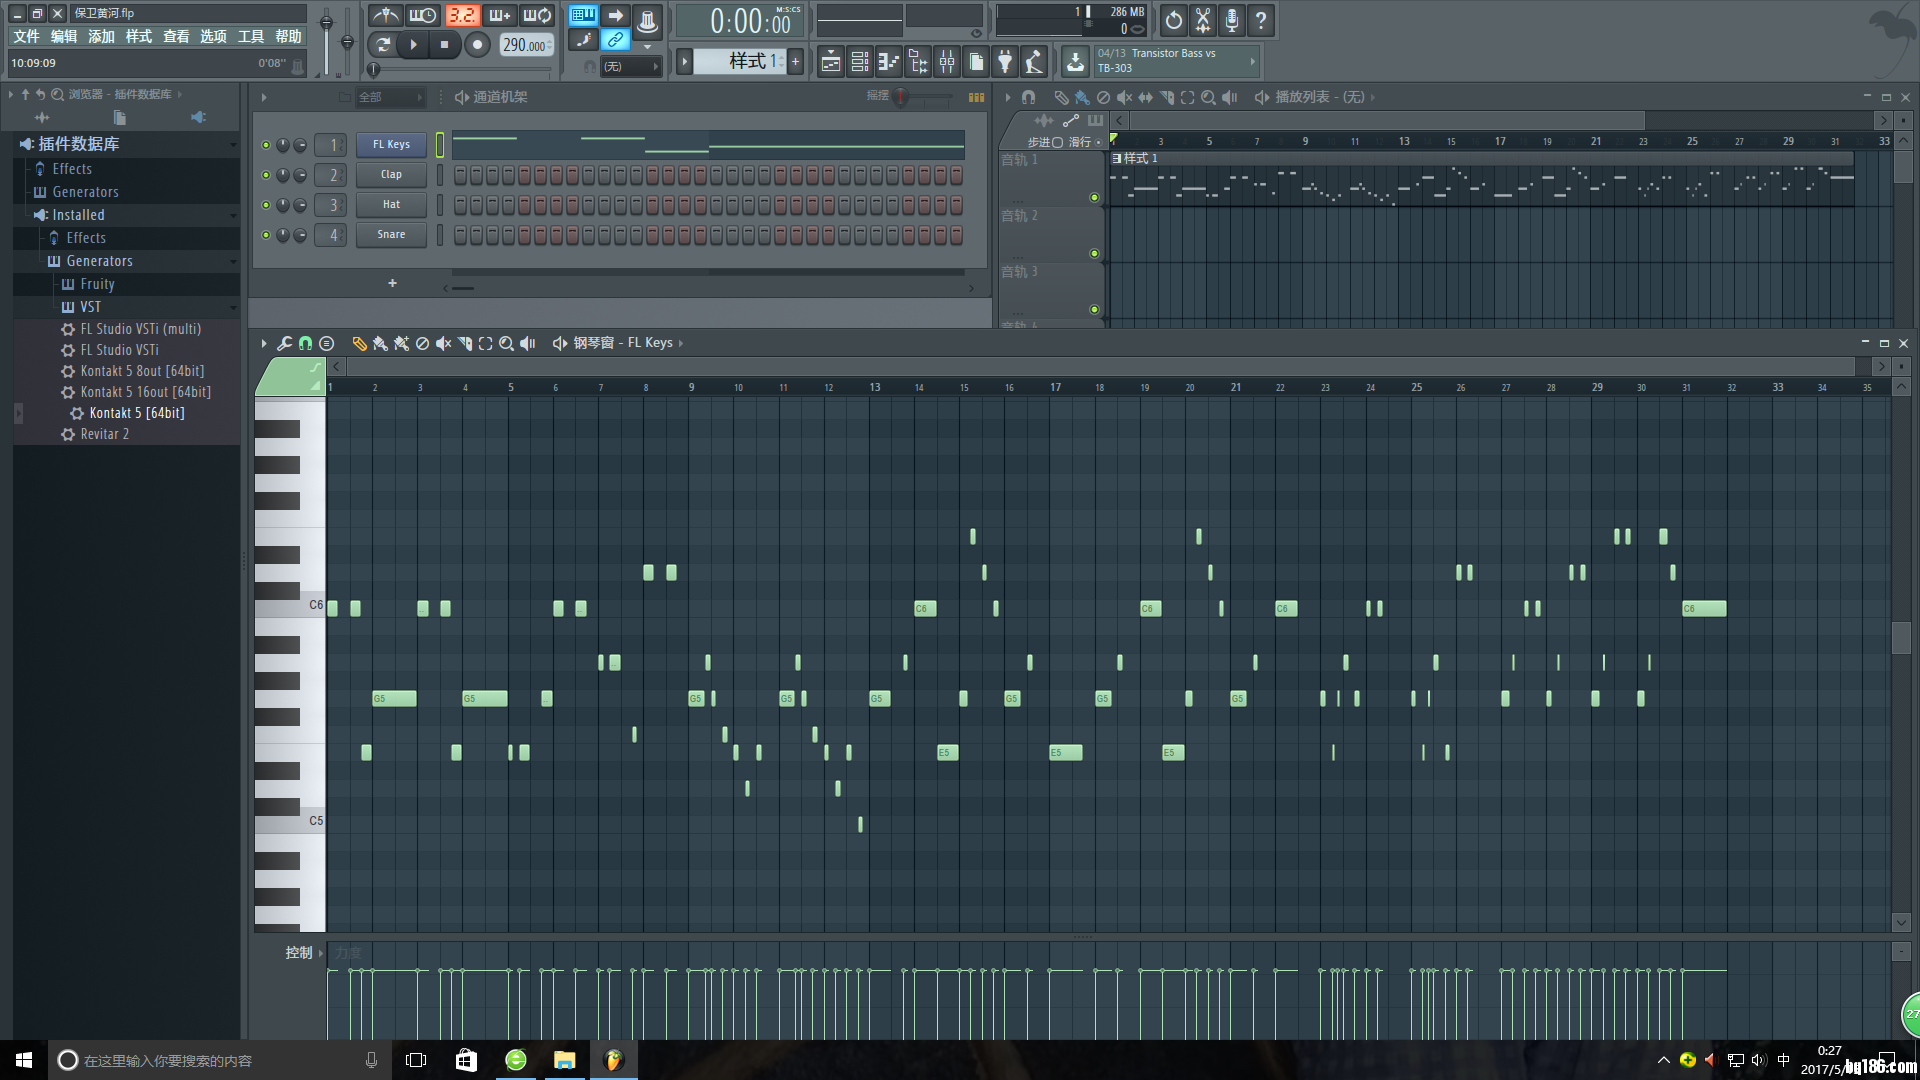Select the piano roll delete tool
1920x1080 pixels.
(x=422, y=343)
